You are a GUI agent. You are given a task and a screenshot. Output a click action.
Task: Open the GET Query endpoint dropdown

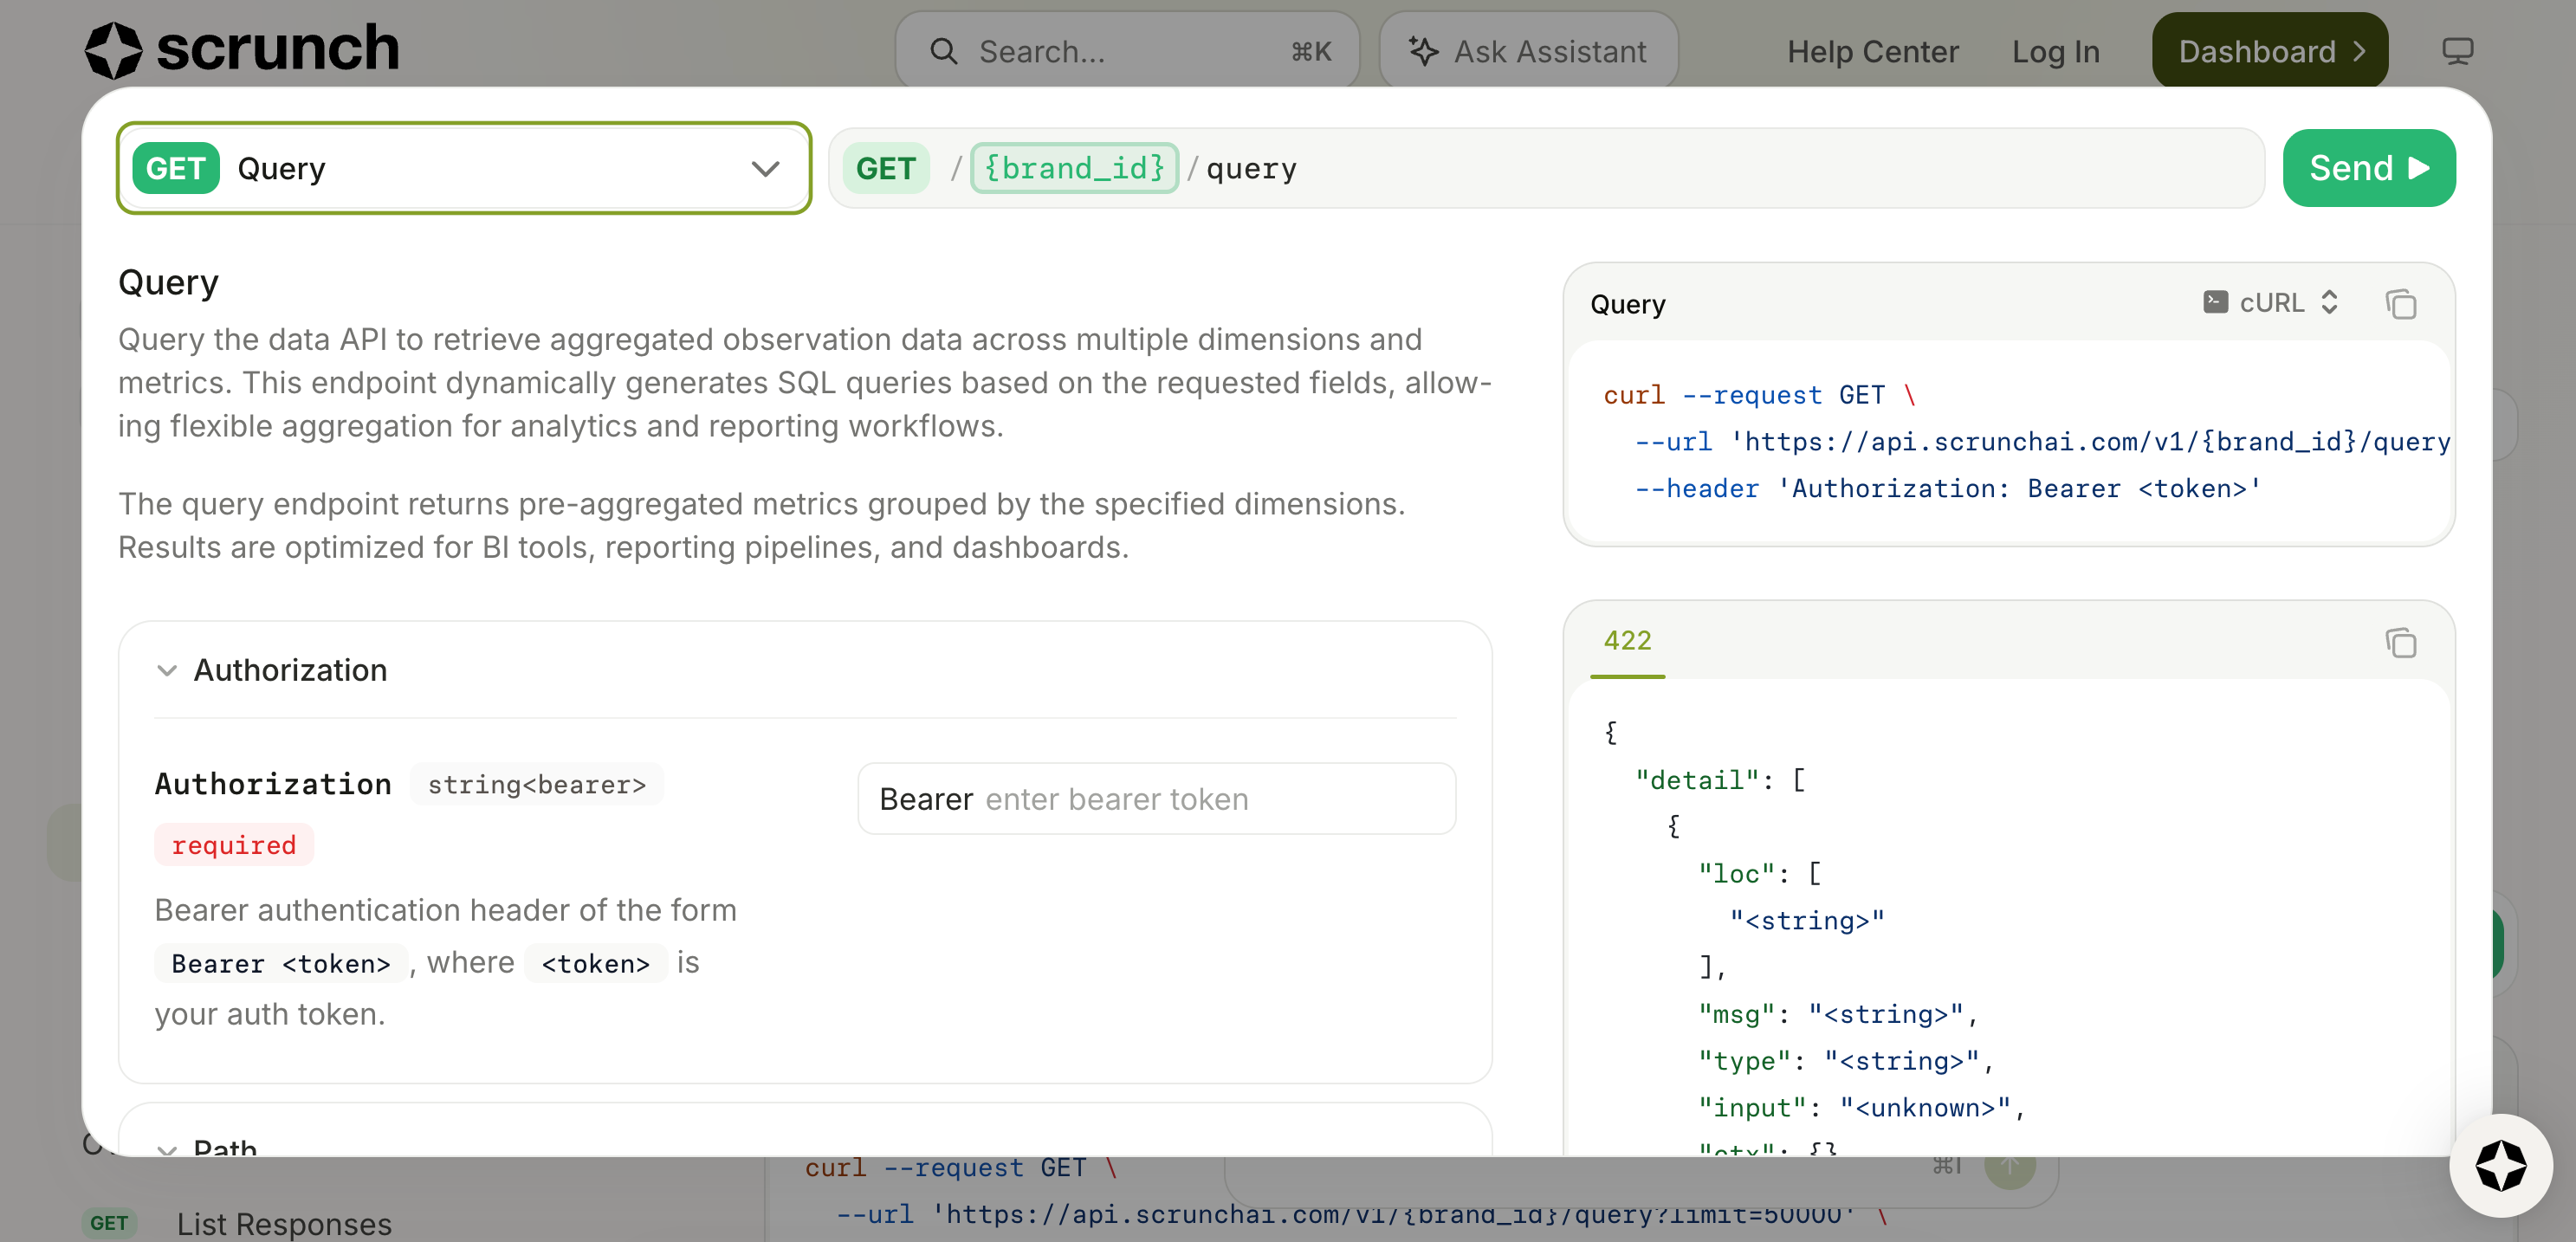464,168
